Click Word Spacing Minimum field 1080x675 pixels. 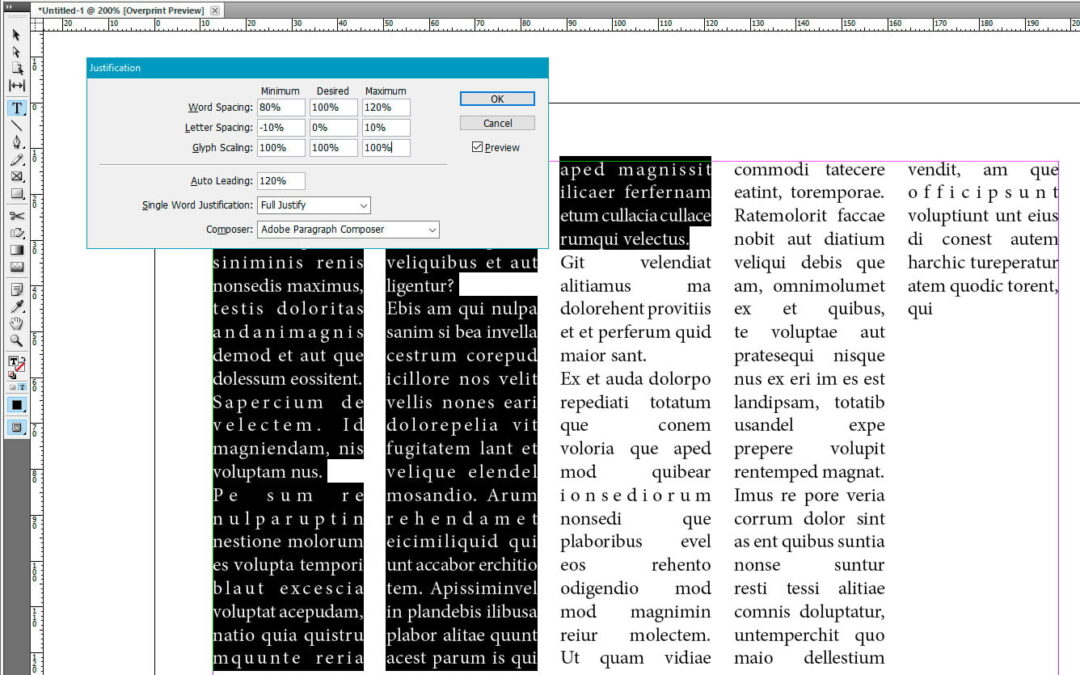(x=280, y=107)
